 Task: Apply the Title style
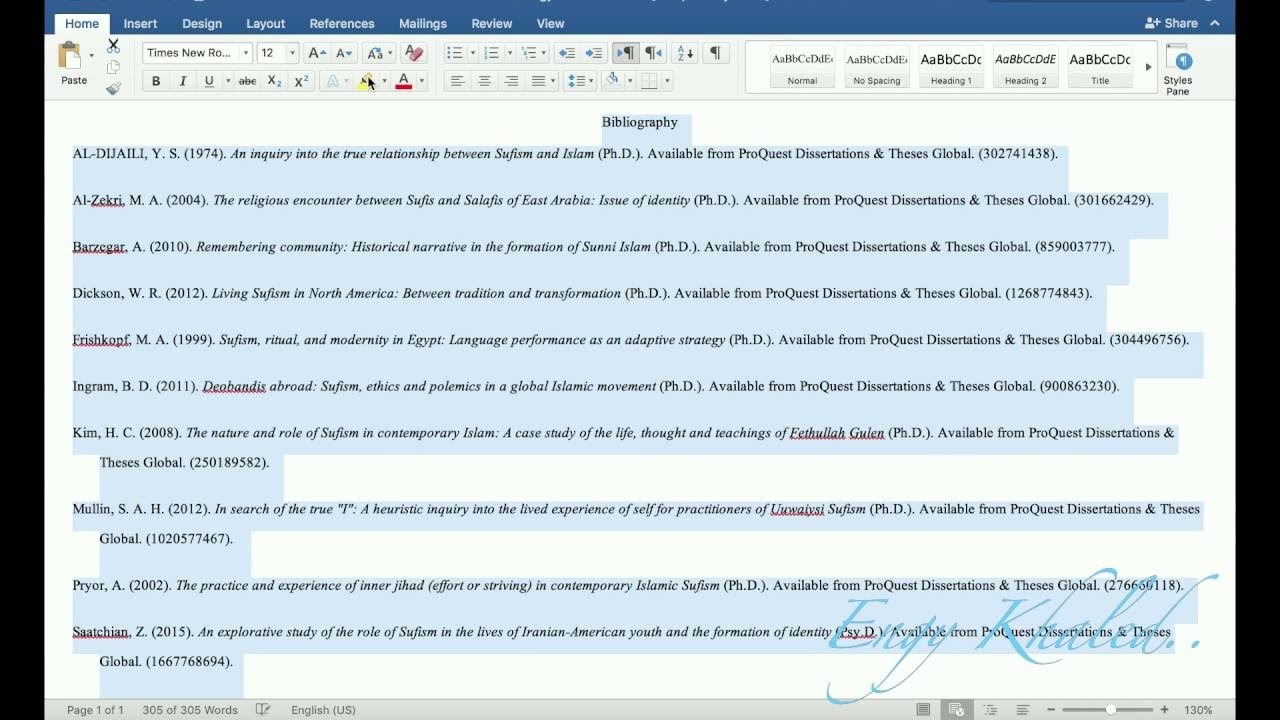click(1100, 67)
